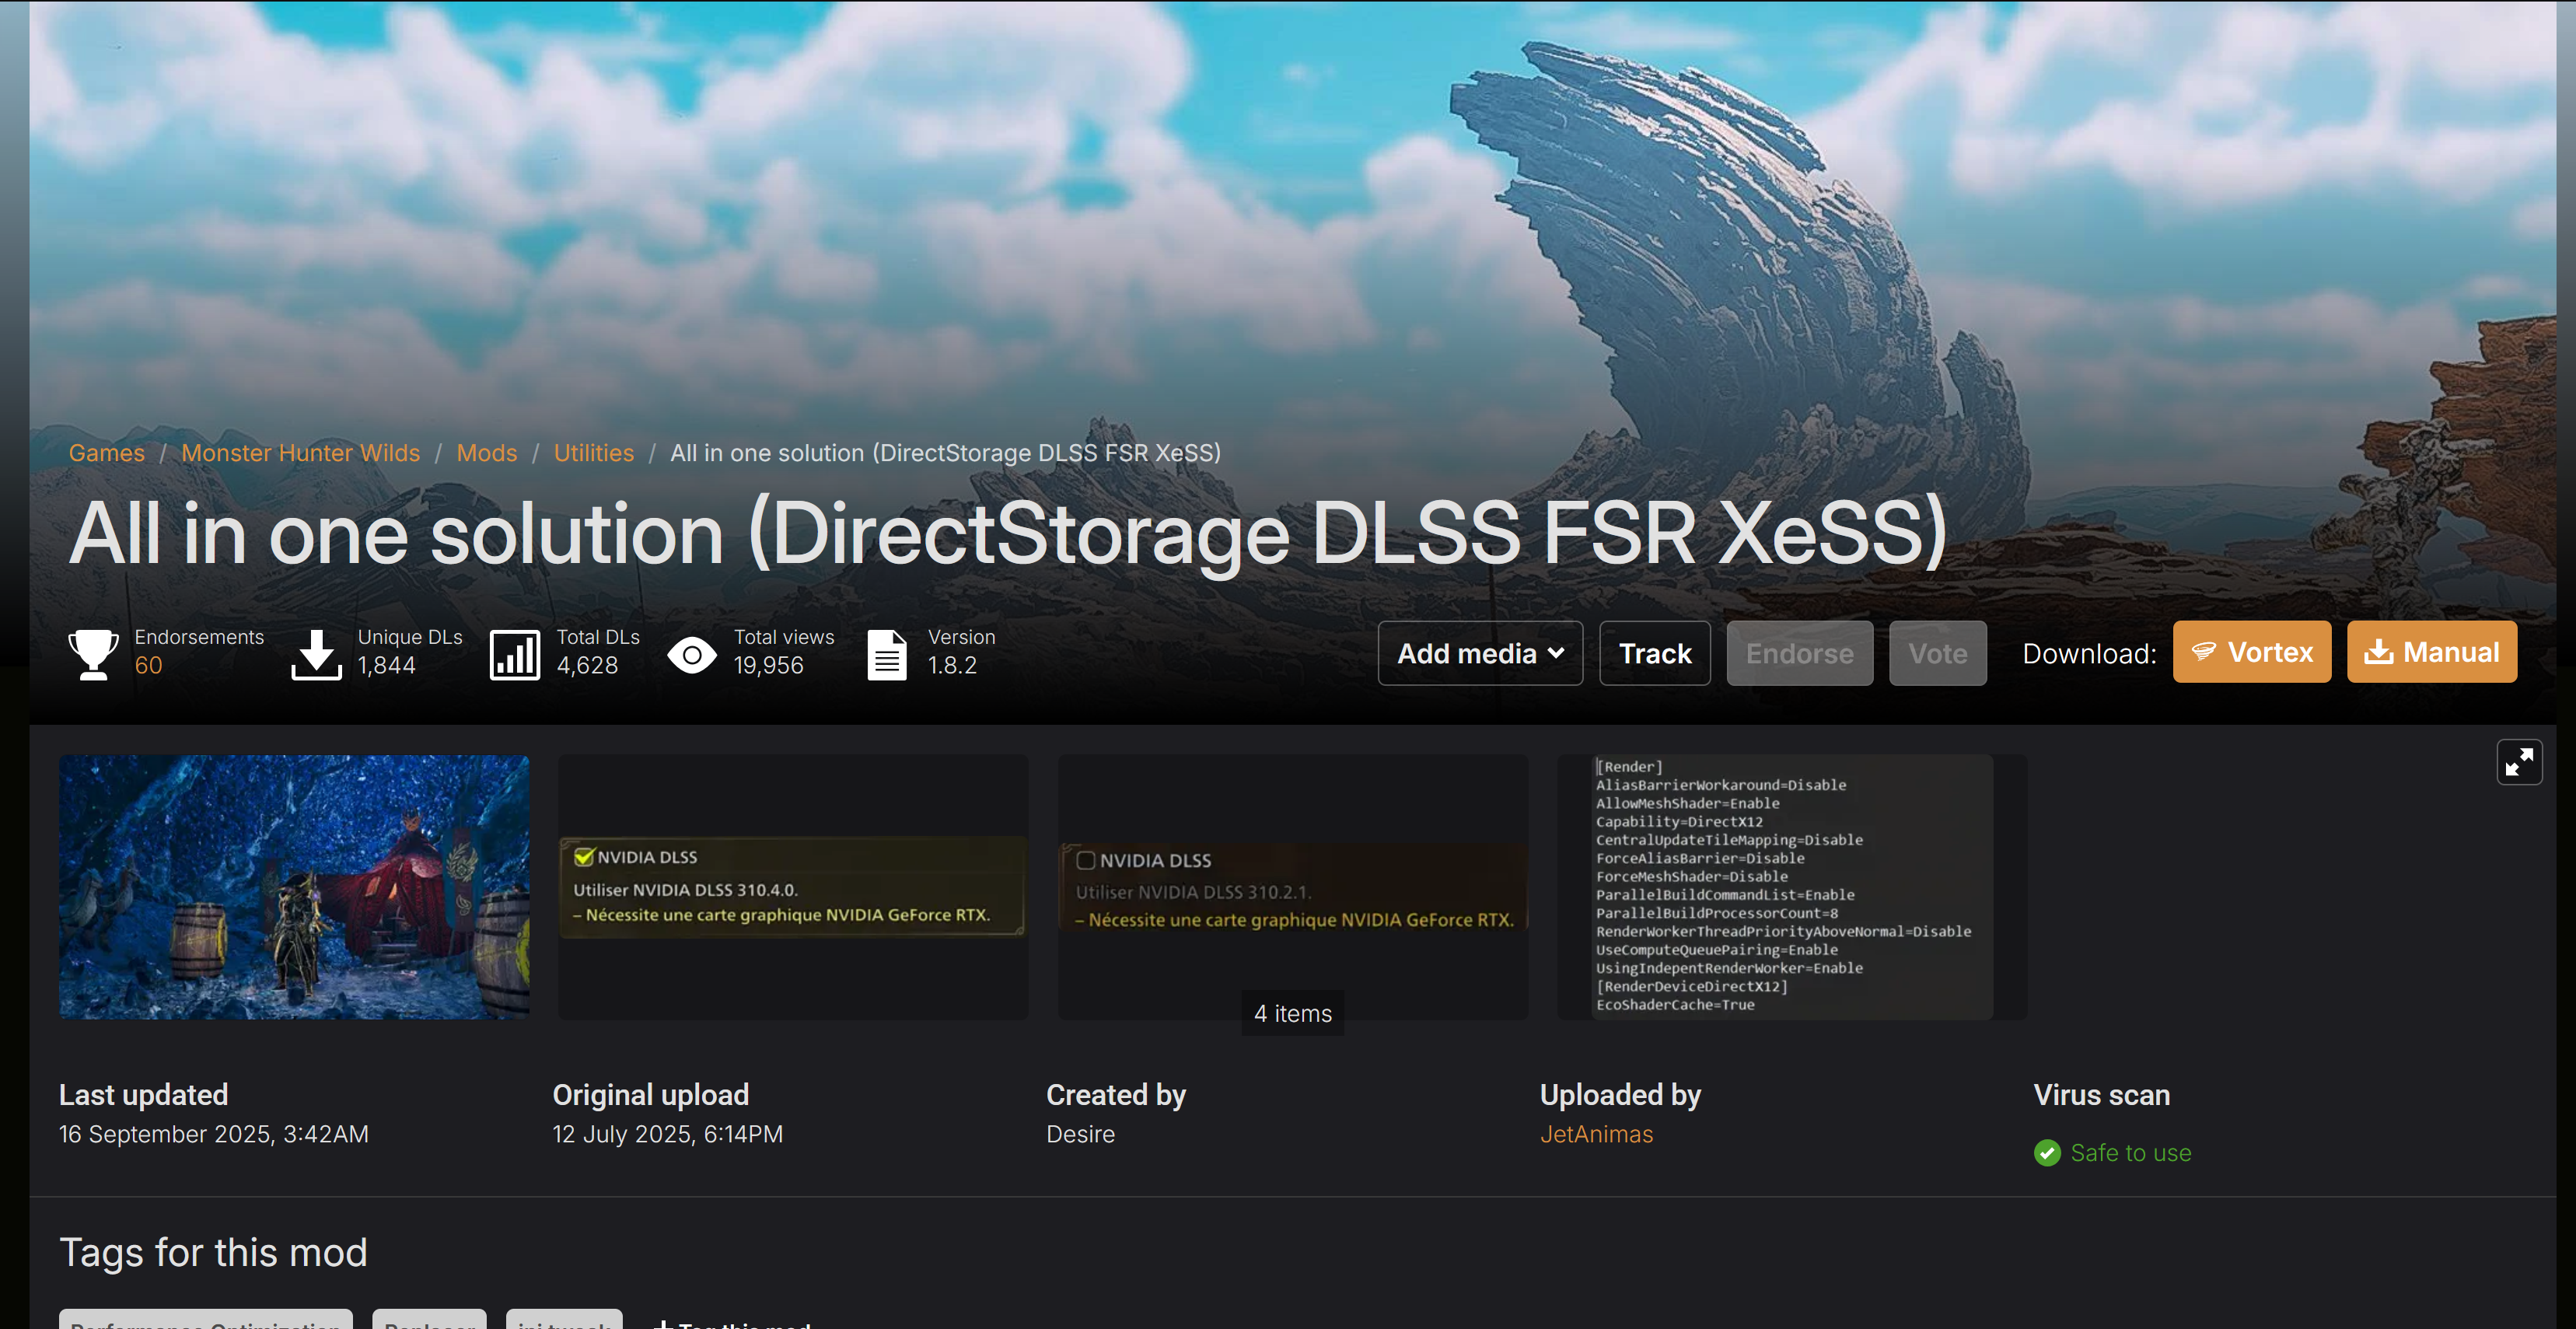
Task: Click the creator name 'Desire'
Action: point(1080,1134)
